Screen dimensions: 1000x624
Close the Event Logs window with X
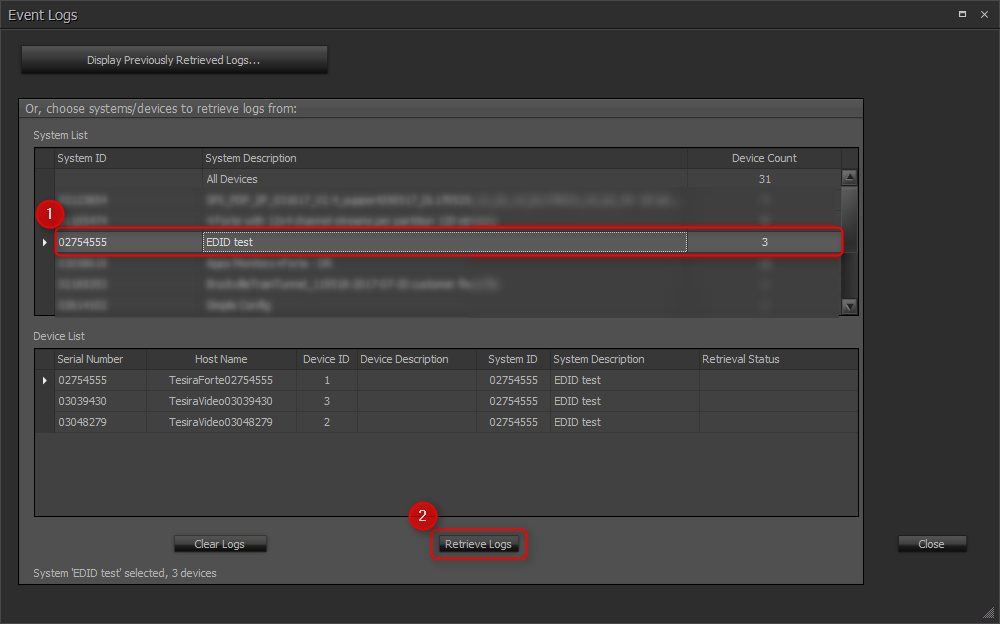984,14
